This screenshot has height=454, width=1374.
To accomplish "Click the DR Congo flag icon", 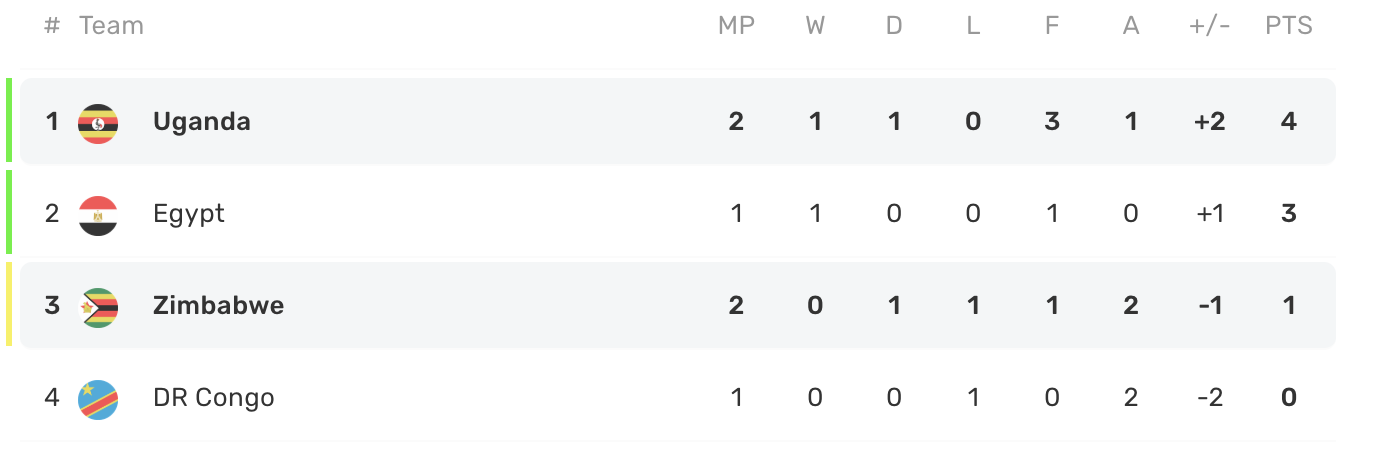I will [x=98, y=398].
